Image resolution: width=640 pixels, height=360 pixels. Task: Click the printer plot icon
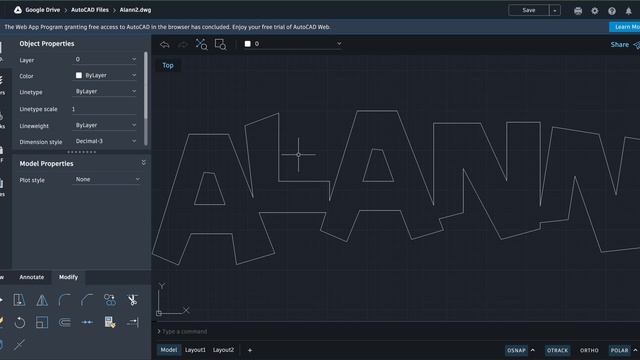click(578, 11)
